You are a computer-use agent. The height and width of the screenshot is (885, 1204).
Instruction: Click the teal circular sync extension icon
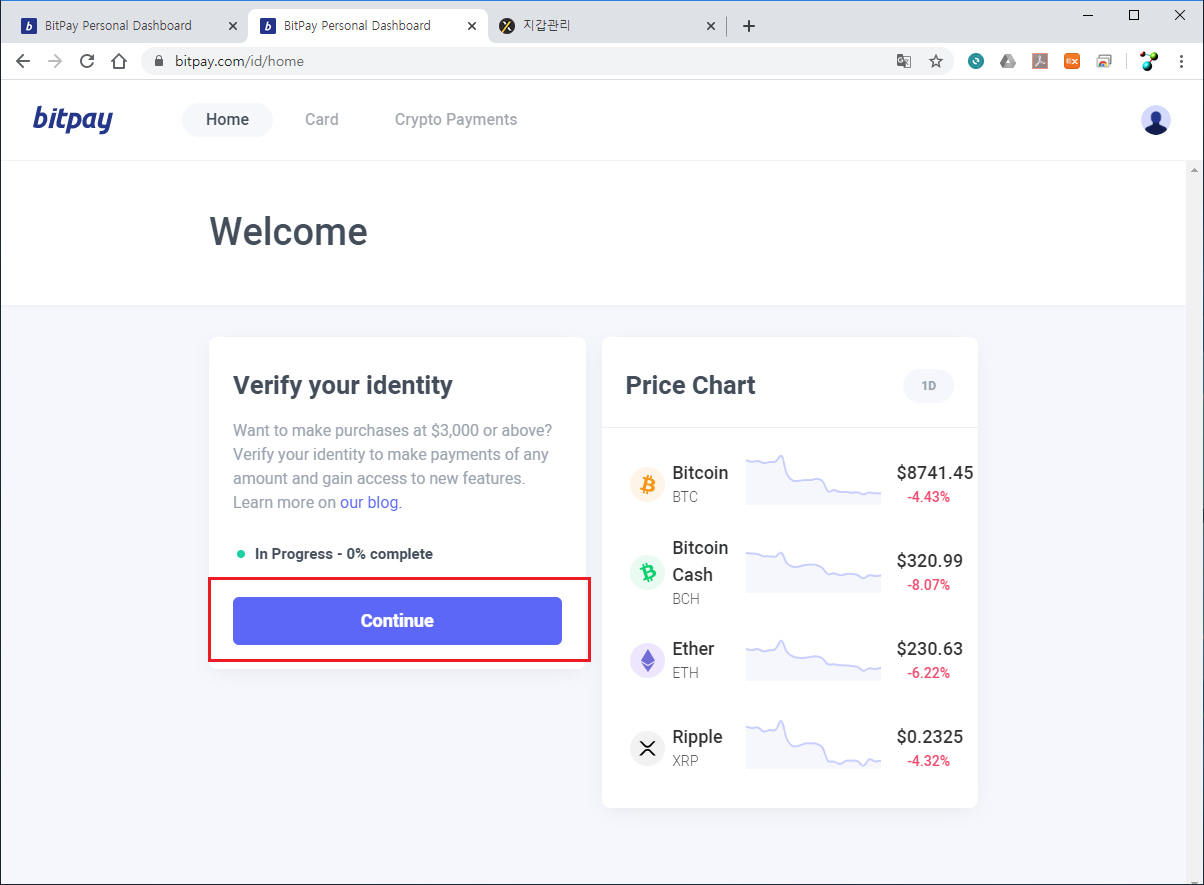976,61
